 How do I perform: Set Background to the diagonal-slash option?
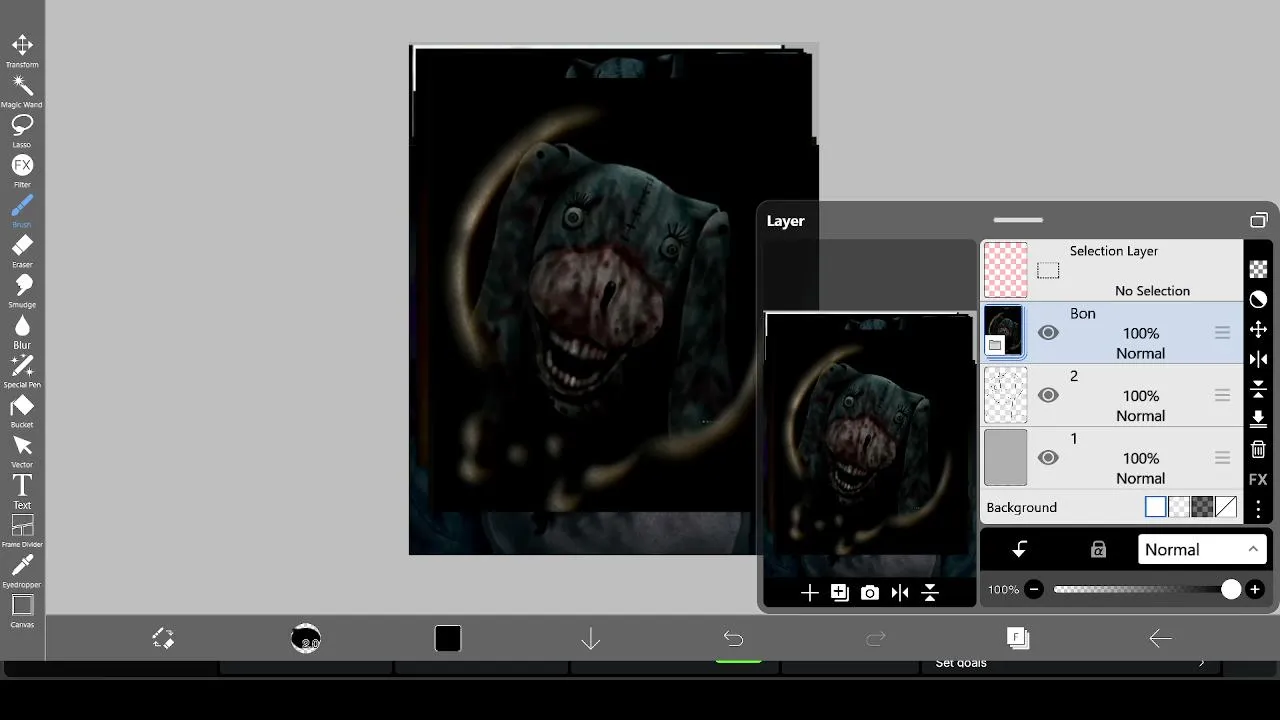(1226, 507)
